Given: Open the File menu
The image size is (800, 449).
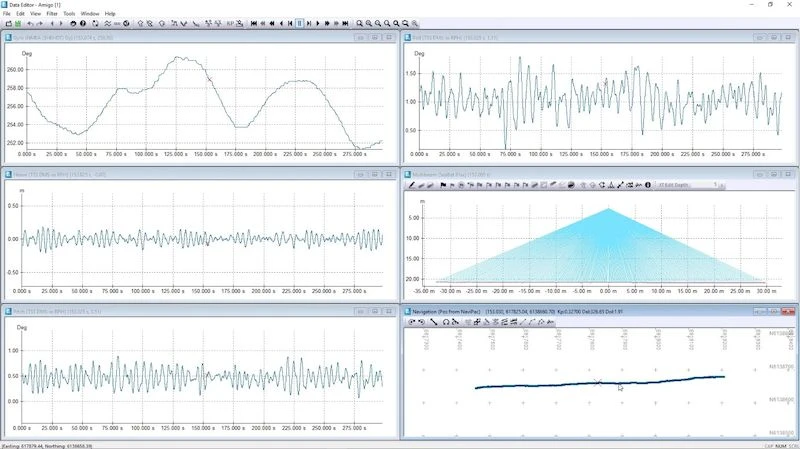Looking at the screenshot, I should pos(7,13).
